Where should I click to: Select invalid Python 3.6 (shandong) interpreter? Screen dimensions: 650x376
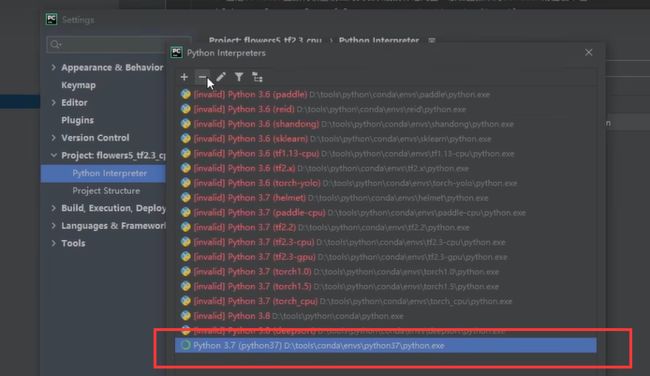(386, 124)
